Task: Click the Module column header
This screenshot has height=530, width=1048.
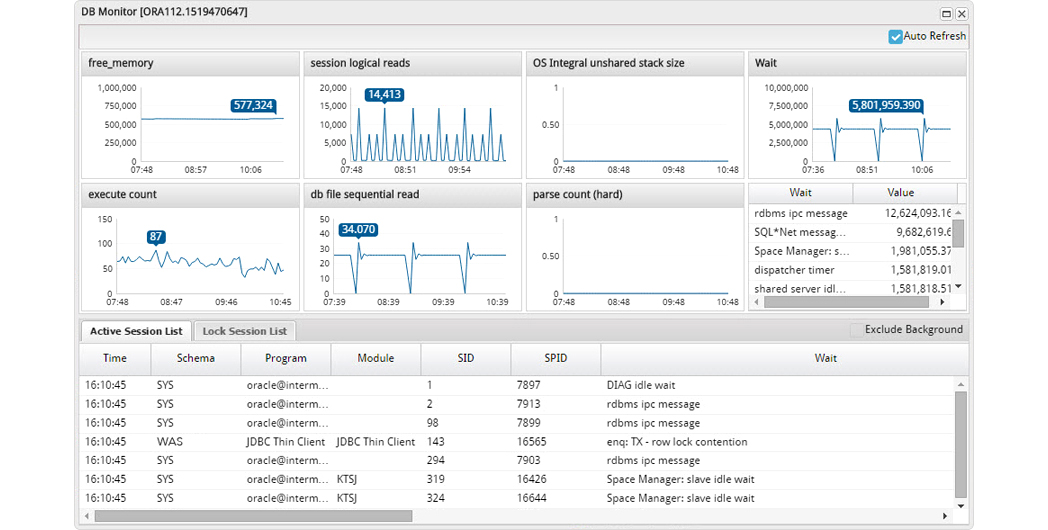Action: [x=376, y=358]
